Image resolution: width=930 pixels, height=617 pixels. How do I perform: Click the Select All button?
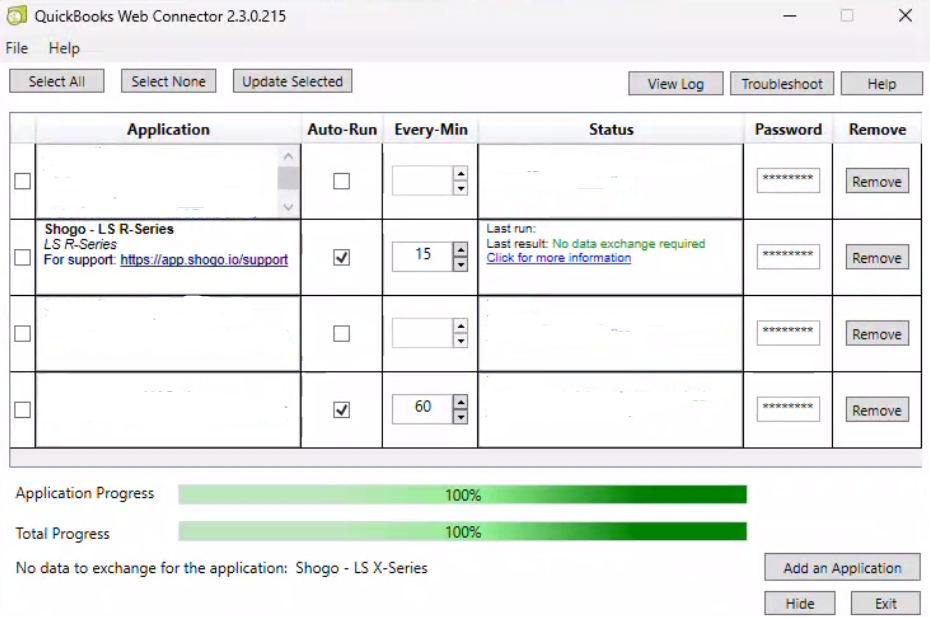(56, 81)
